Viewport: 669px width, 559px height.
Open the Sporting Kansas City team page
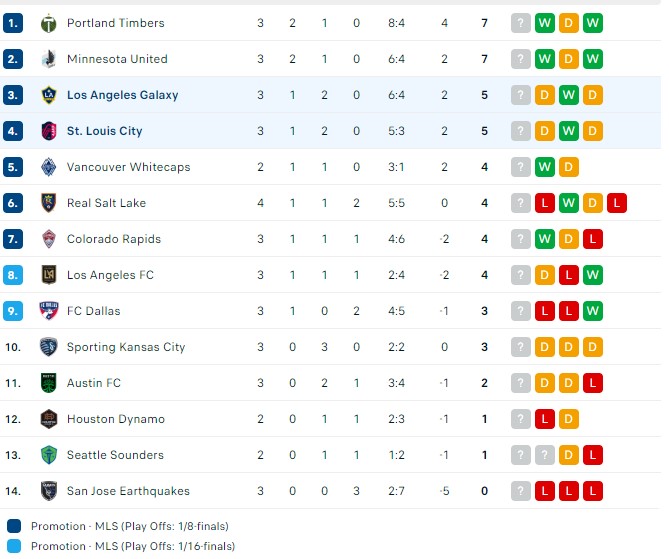coord(126,347)
